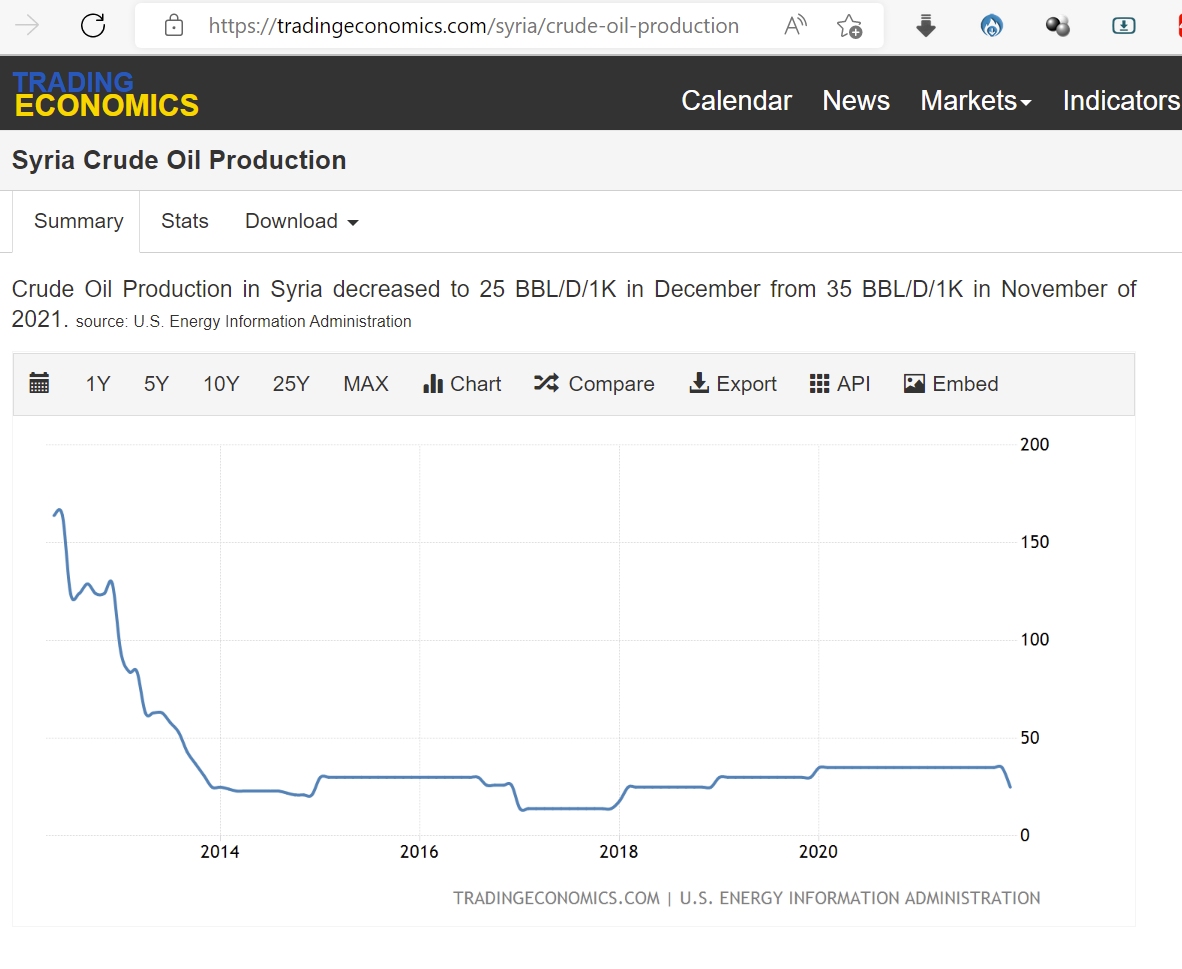Expand the Markets menu
1182x969 pixels.
click(x=975, y=100)
